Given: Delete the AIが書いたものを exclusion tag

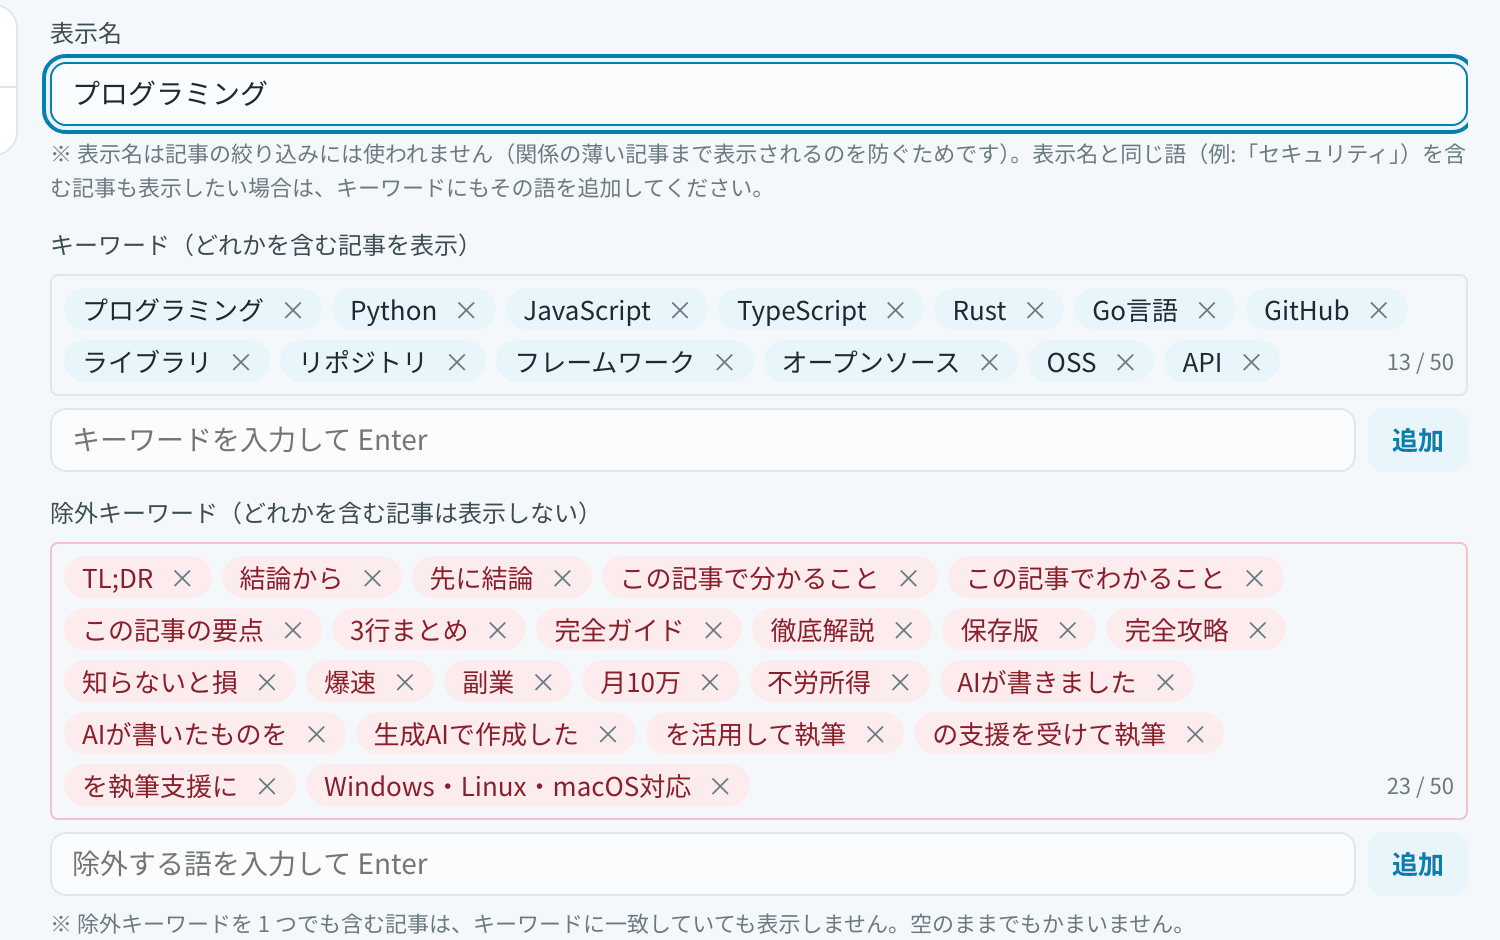Looking at the screenshot, I should pyautogui.click(x=317, y=734).
